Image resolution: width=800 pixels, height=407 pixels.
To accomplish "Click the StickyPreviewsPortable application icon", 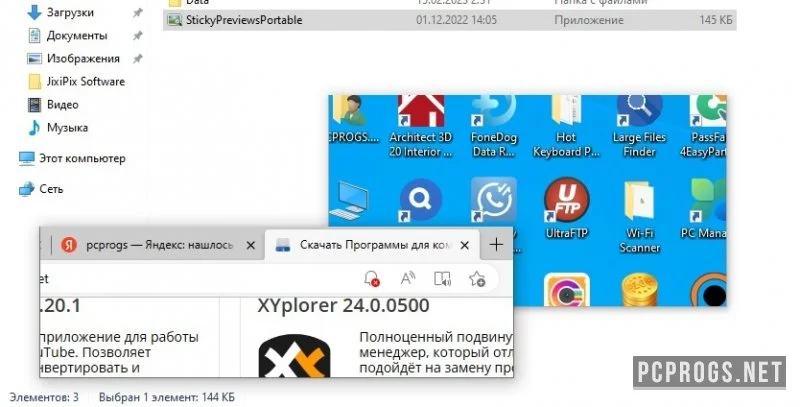I will coord(175,20).
